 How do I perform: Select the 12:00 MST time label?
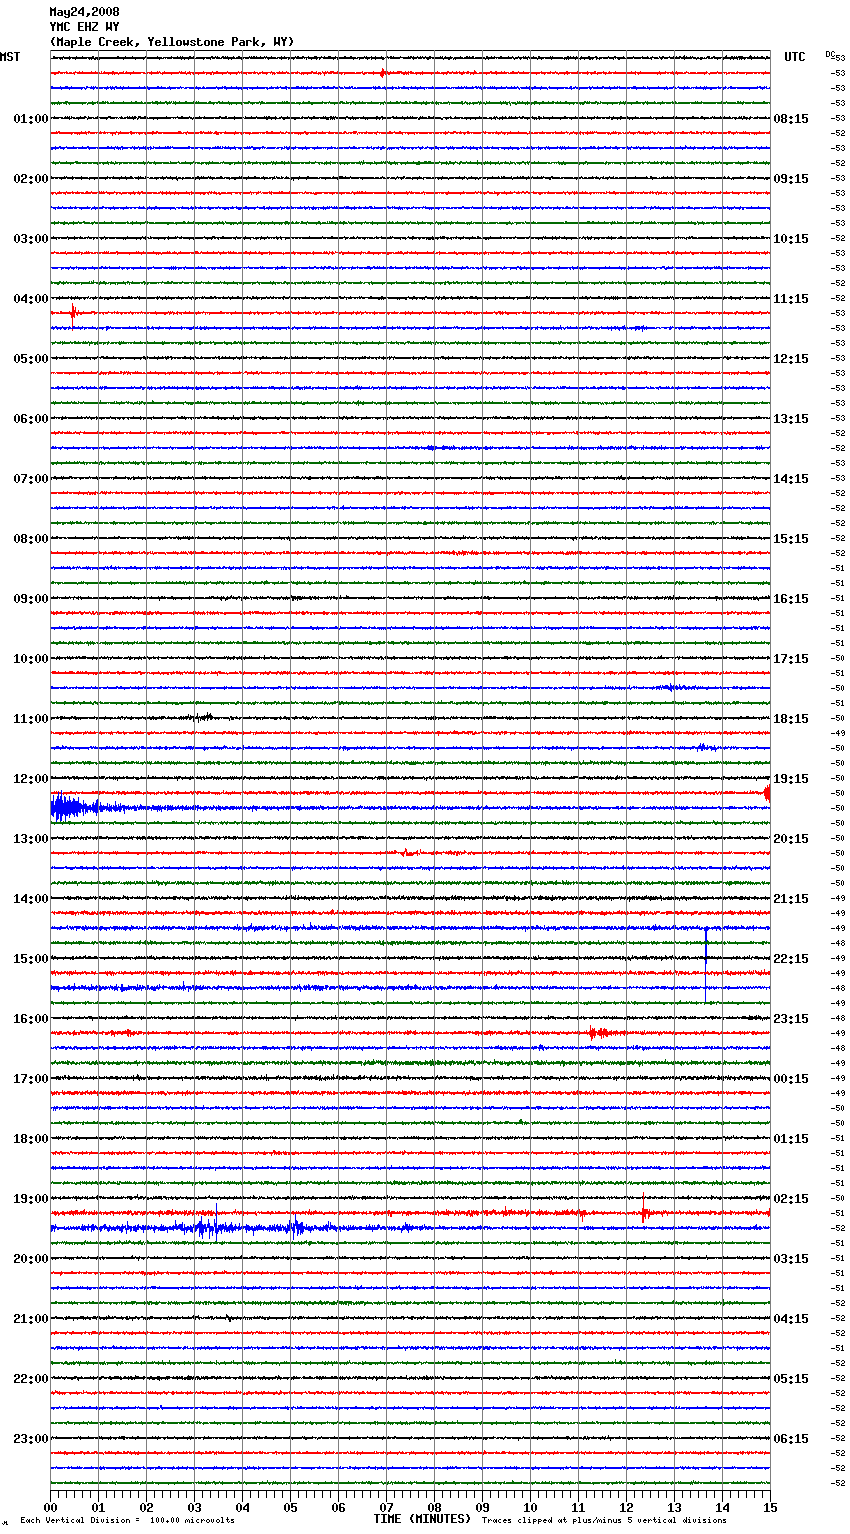click(31, 779)
